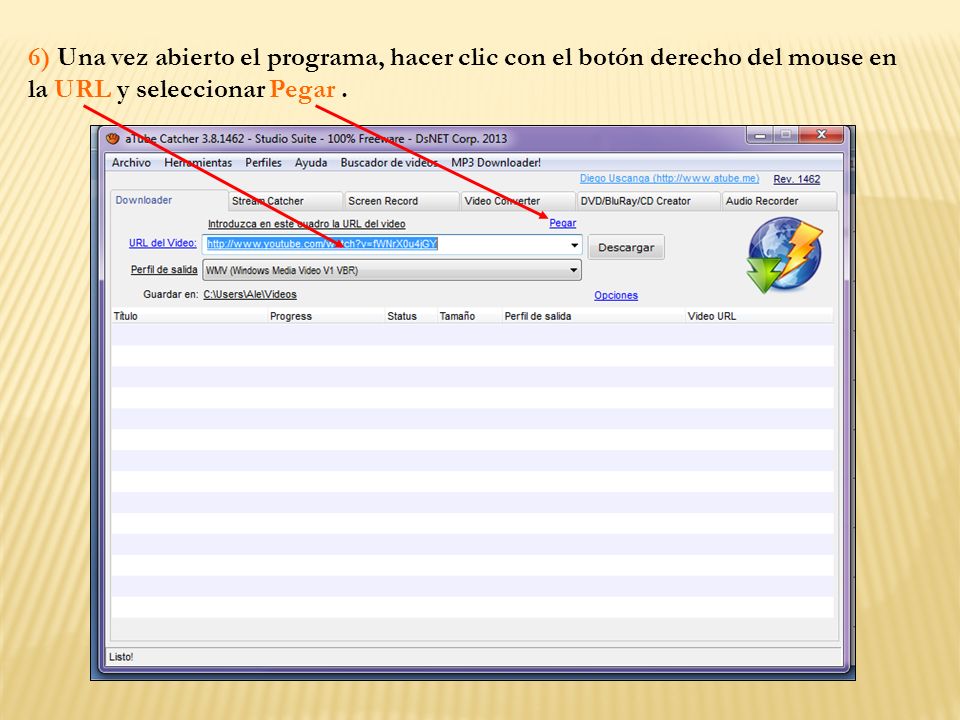Click the Perfil de salida label link
The height and width of the screenshot is (720, 960).
(x=163, y=269)
